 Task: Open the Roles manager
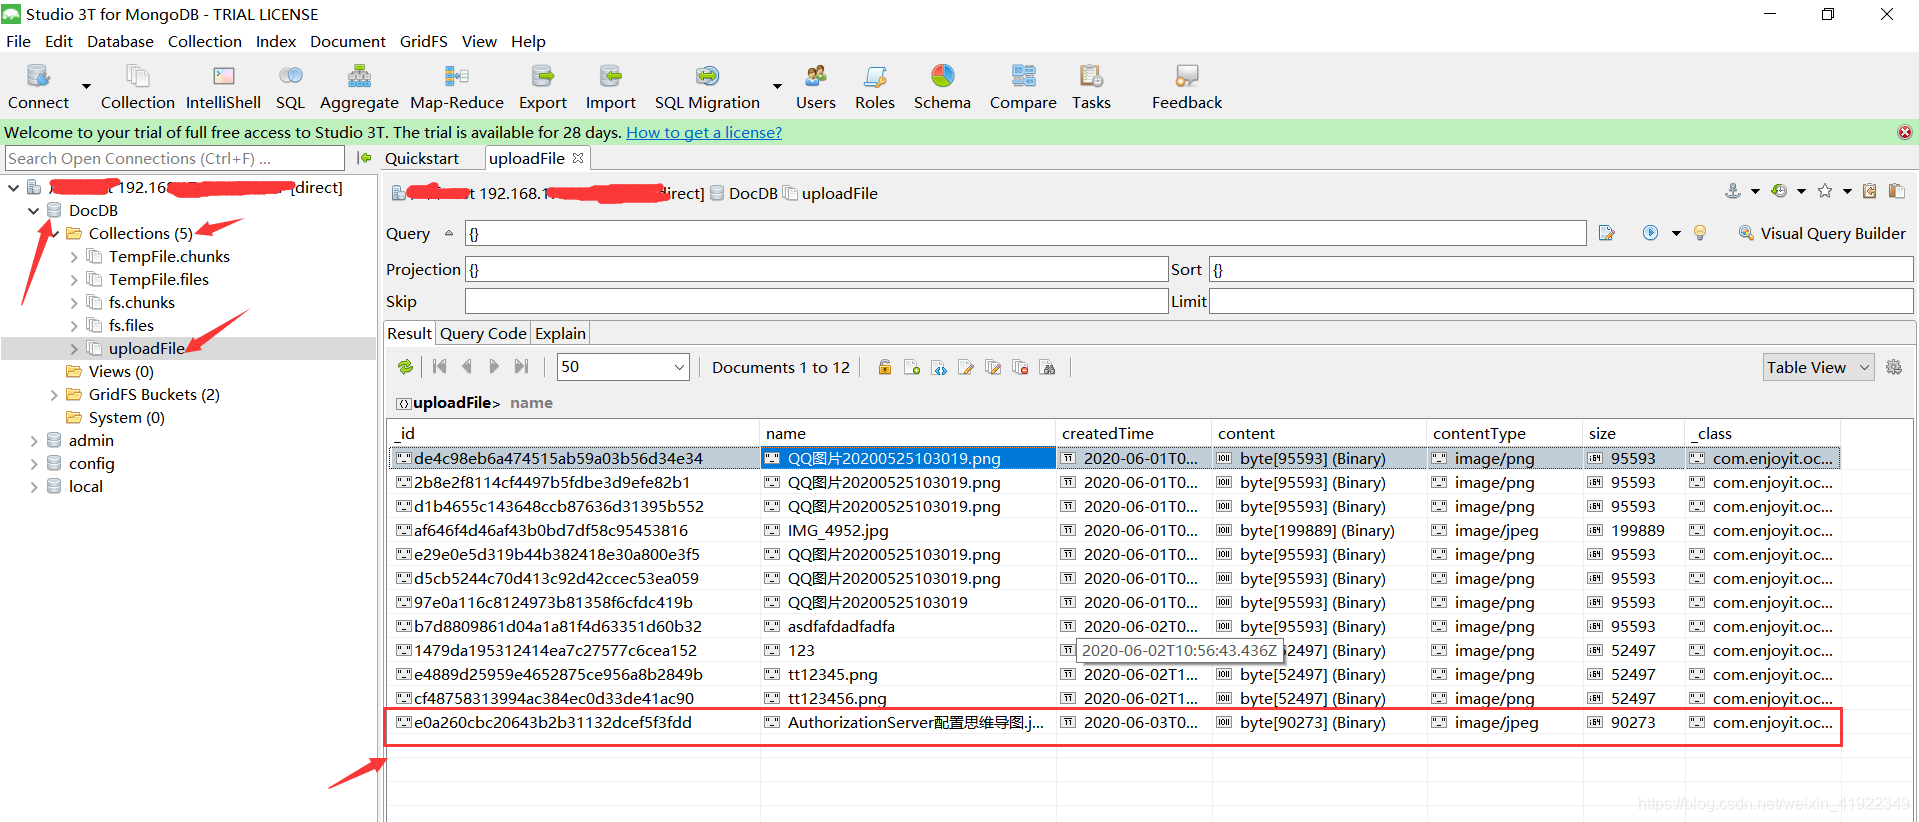[x=875, y=87]
